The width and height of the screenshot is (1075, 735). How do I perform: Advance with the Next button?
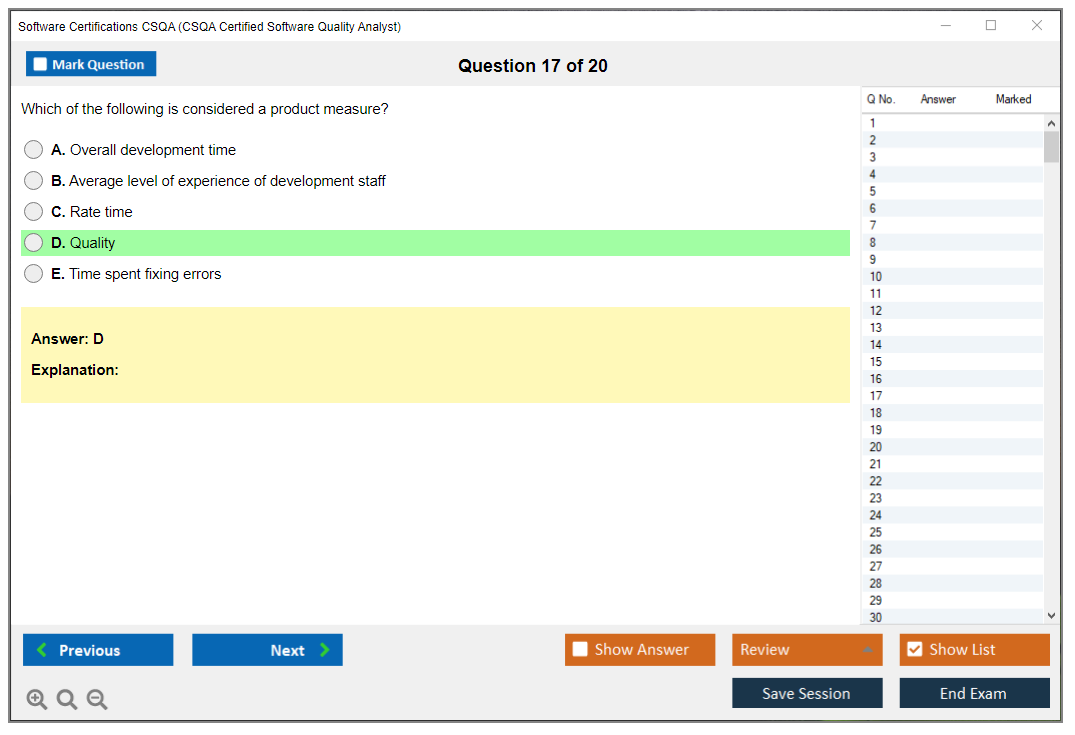[267, 650]
